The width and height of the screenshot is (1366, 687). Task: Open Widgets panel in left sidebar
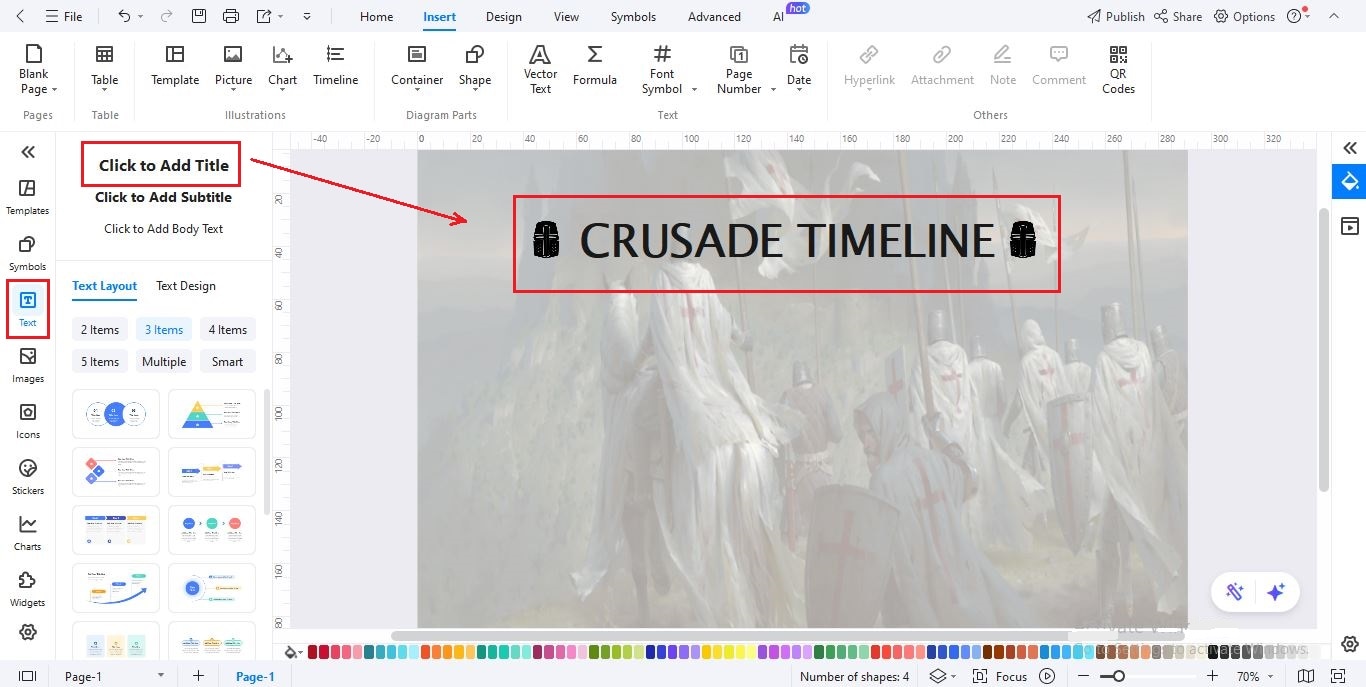(x=27, y=589)
